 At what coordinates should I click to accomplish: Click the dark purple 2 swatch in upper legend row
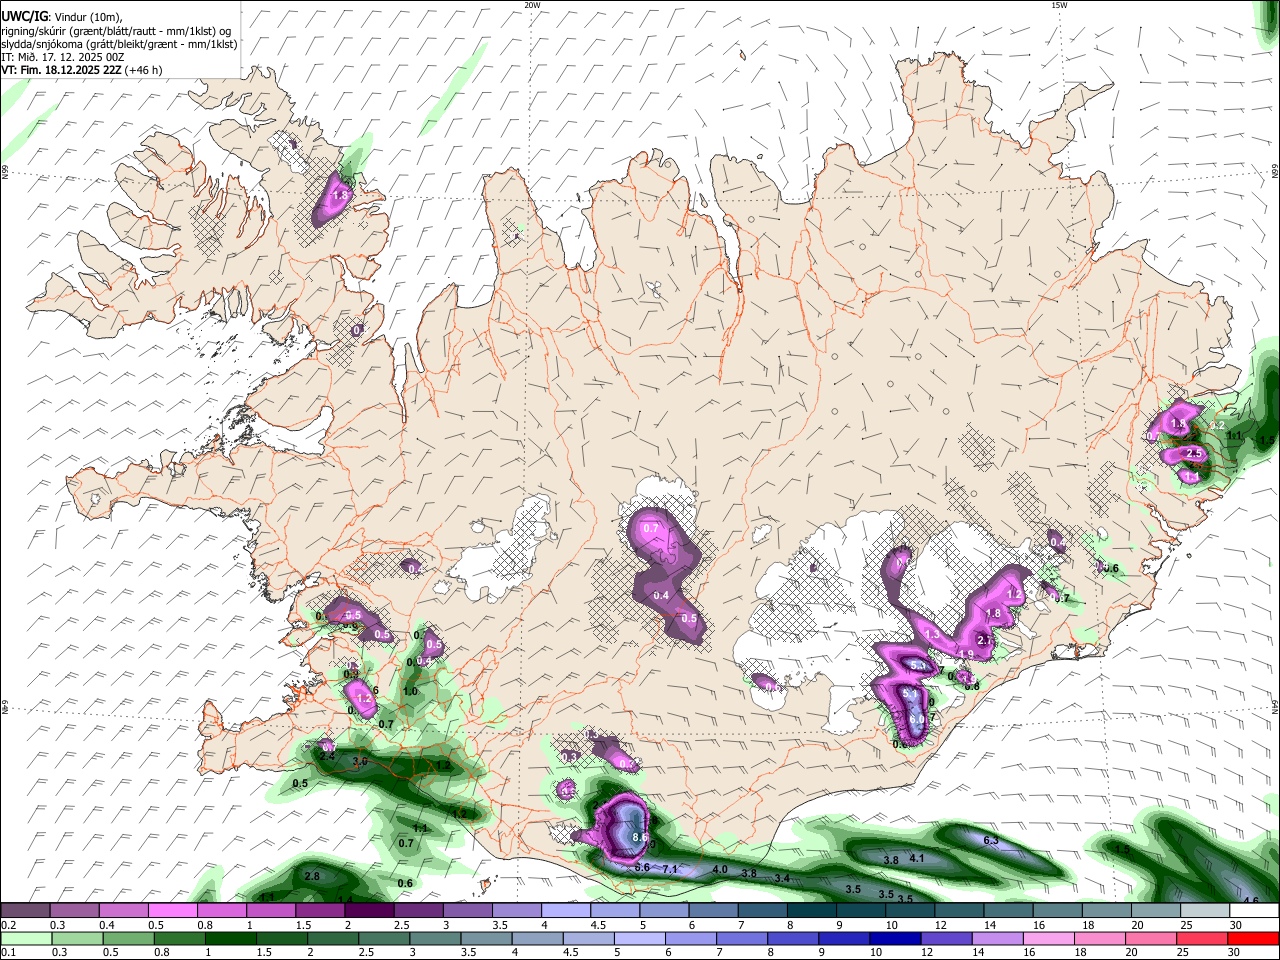coord(369,910)
